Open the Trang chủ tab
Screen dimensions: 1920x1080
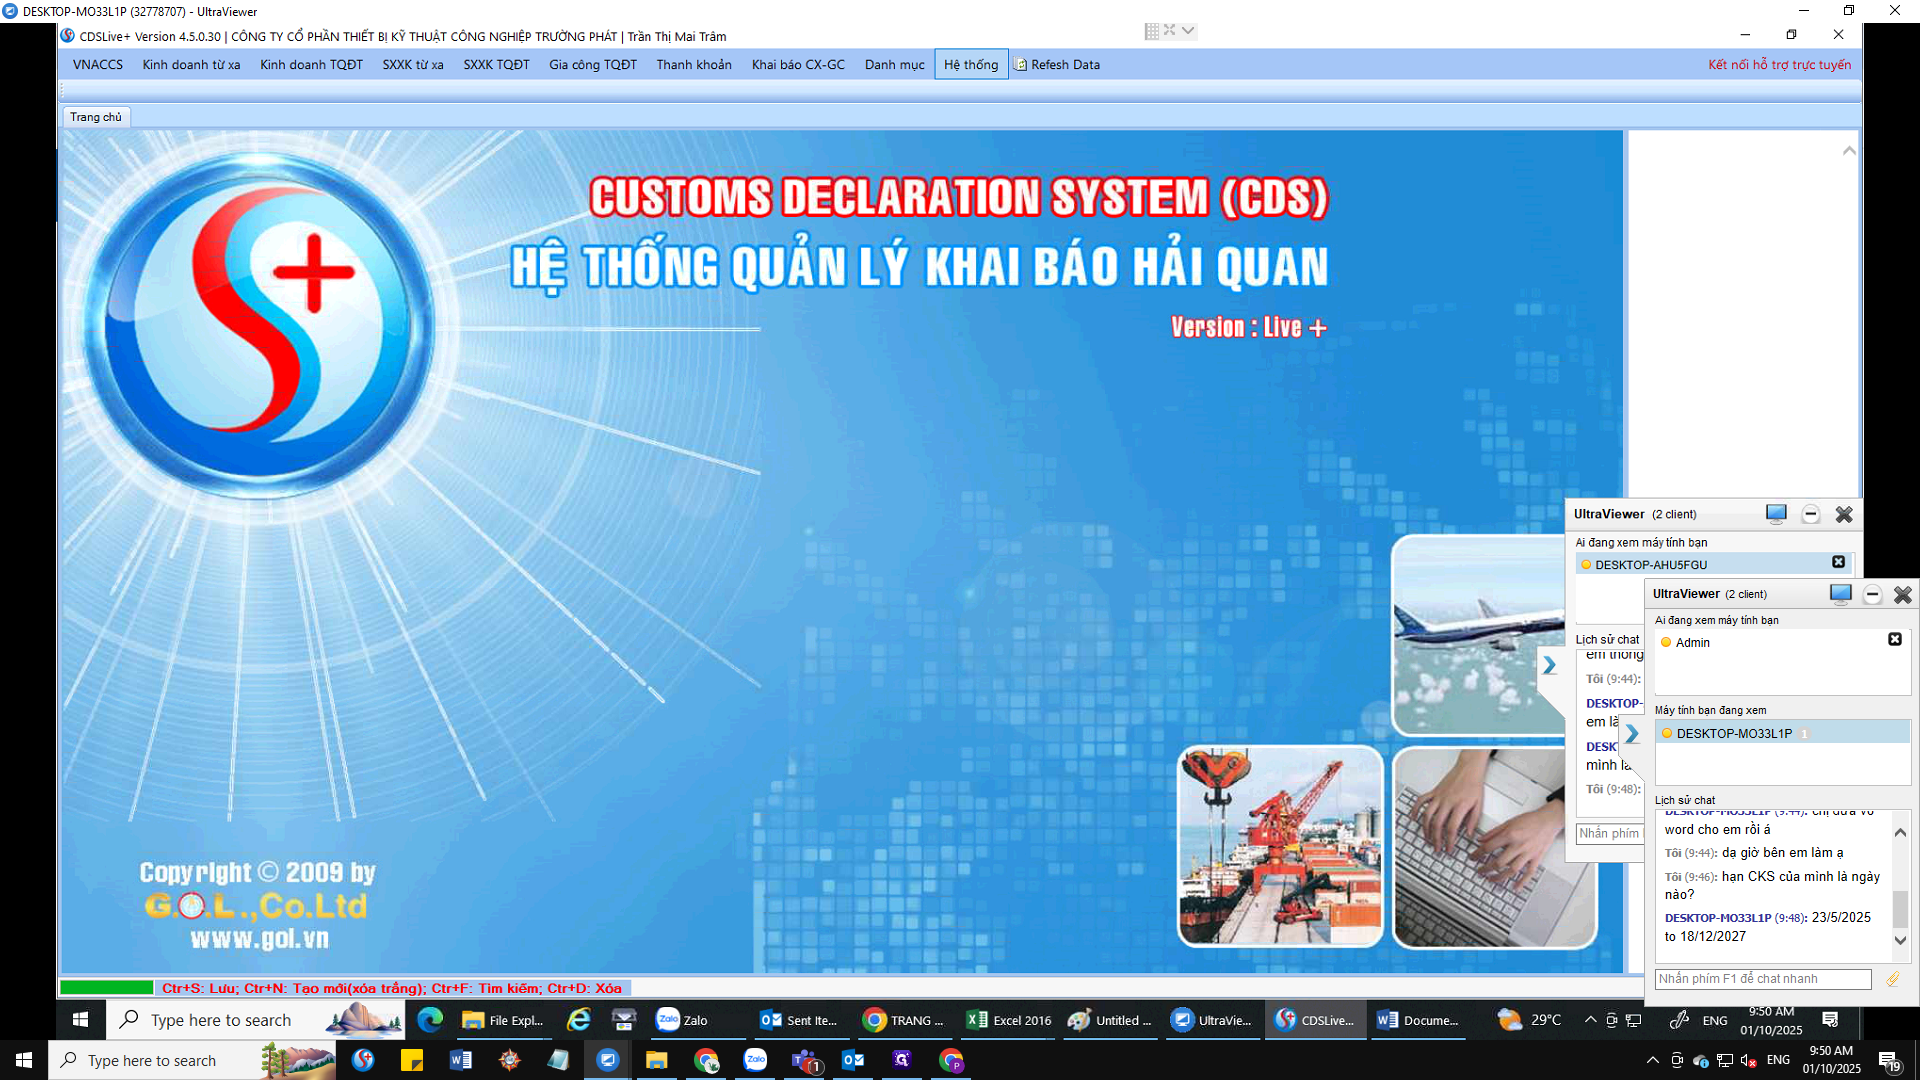tap(96, 117)
